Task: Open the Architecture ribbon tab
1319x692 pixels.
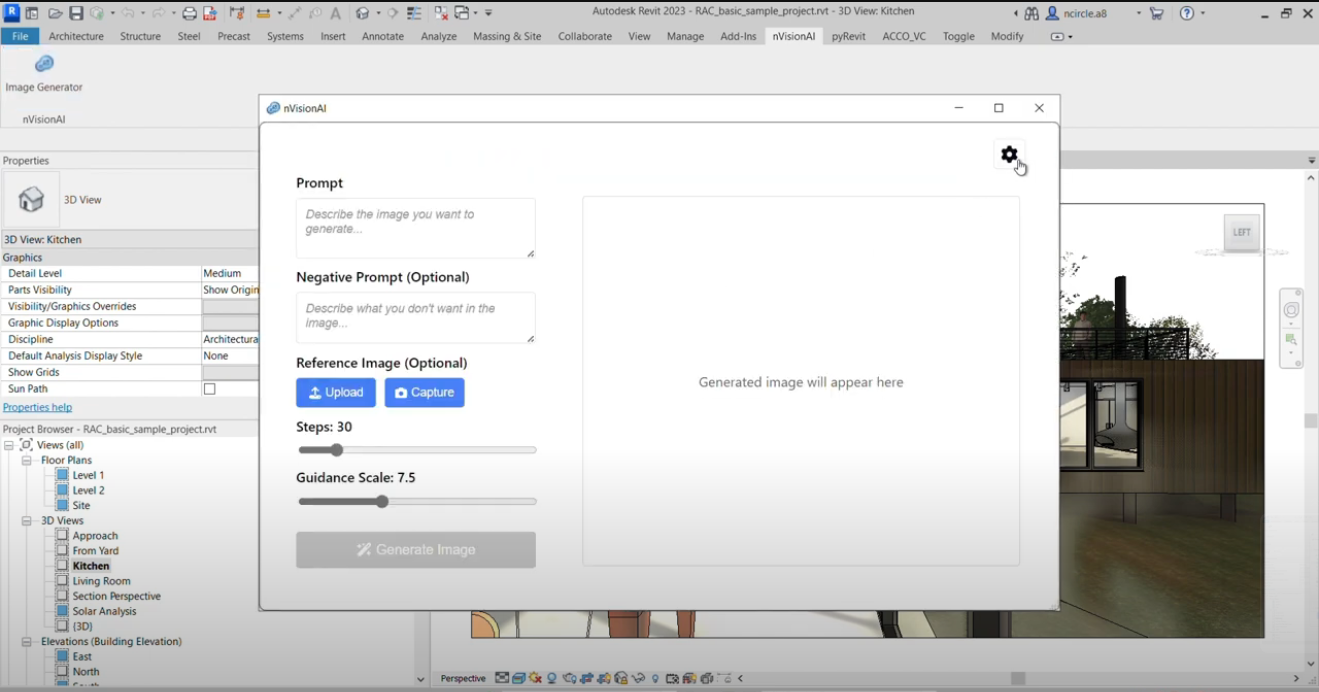Action: coord(76,36)
